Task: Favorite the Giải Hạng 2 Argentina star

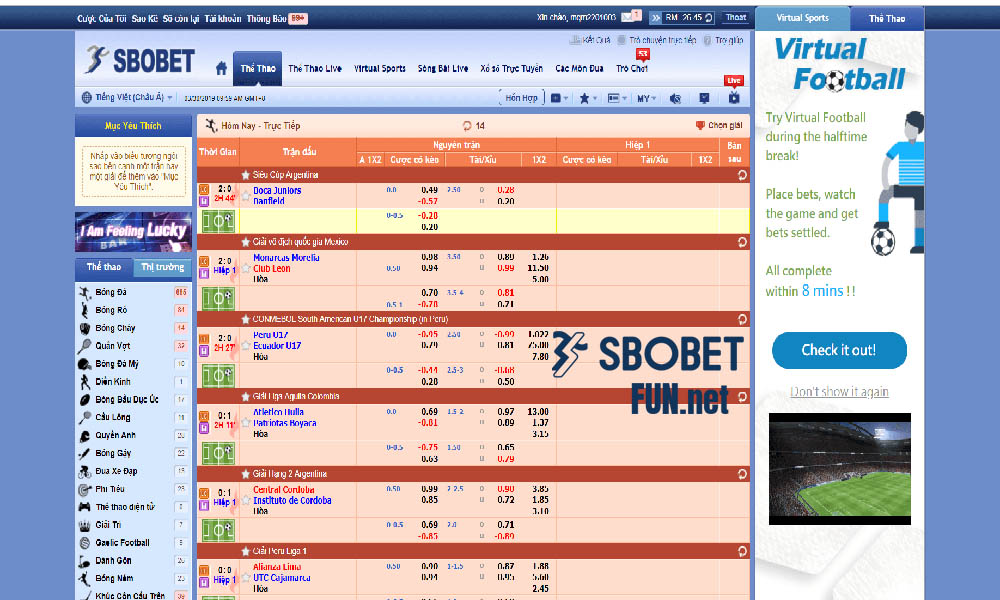Action: coord(245,474)
